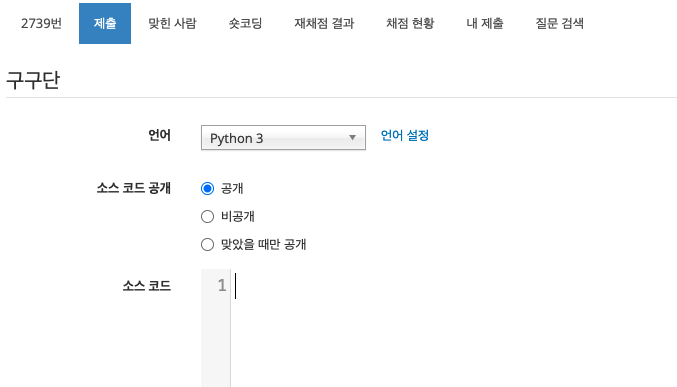Choose 맞았을 때만 공개 radio option
Viewport: 677px width, 387px height.
point(207,244)
